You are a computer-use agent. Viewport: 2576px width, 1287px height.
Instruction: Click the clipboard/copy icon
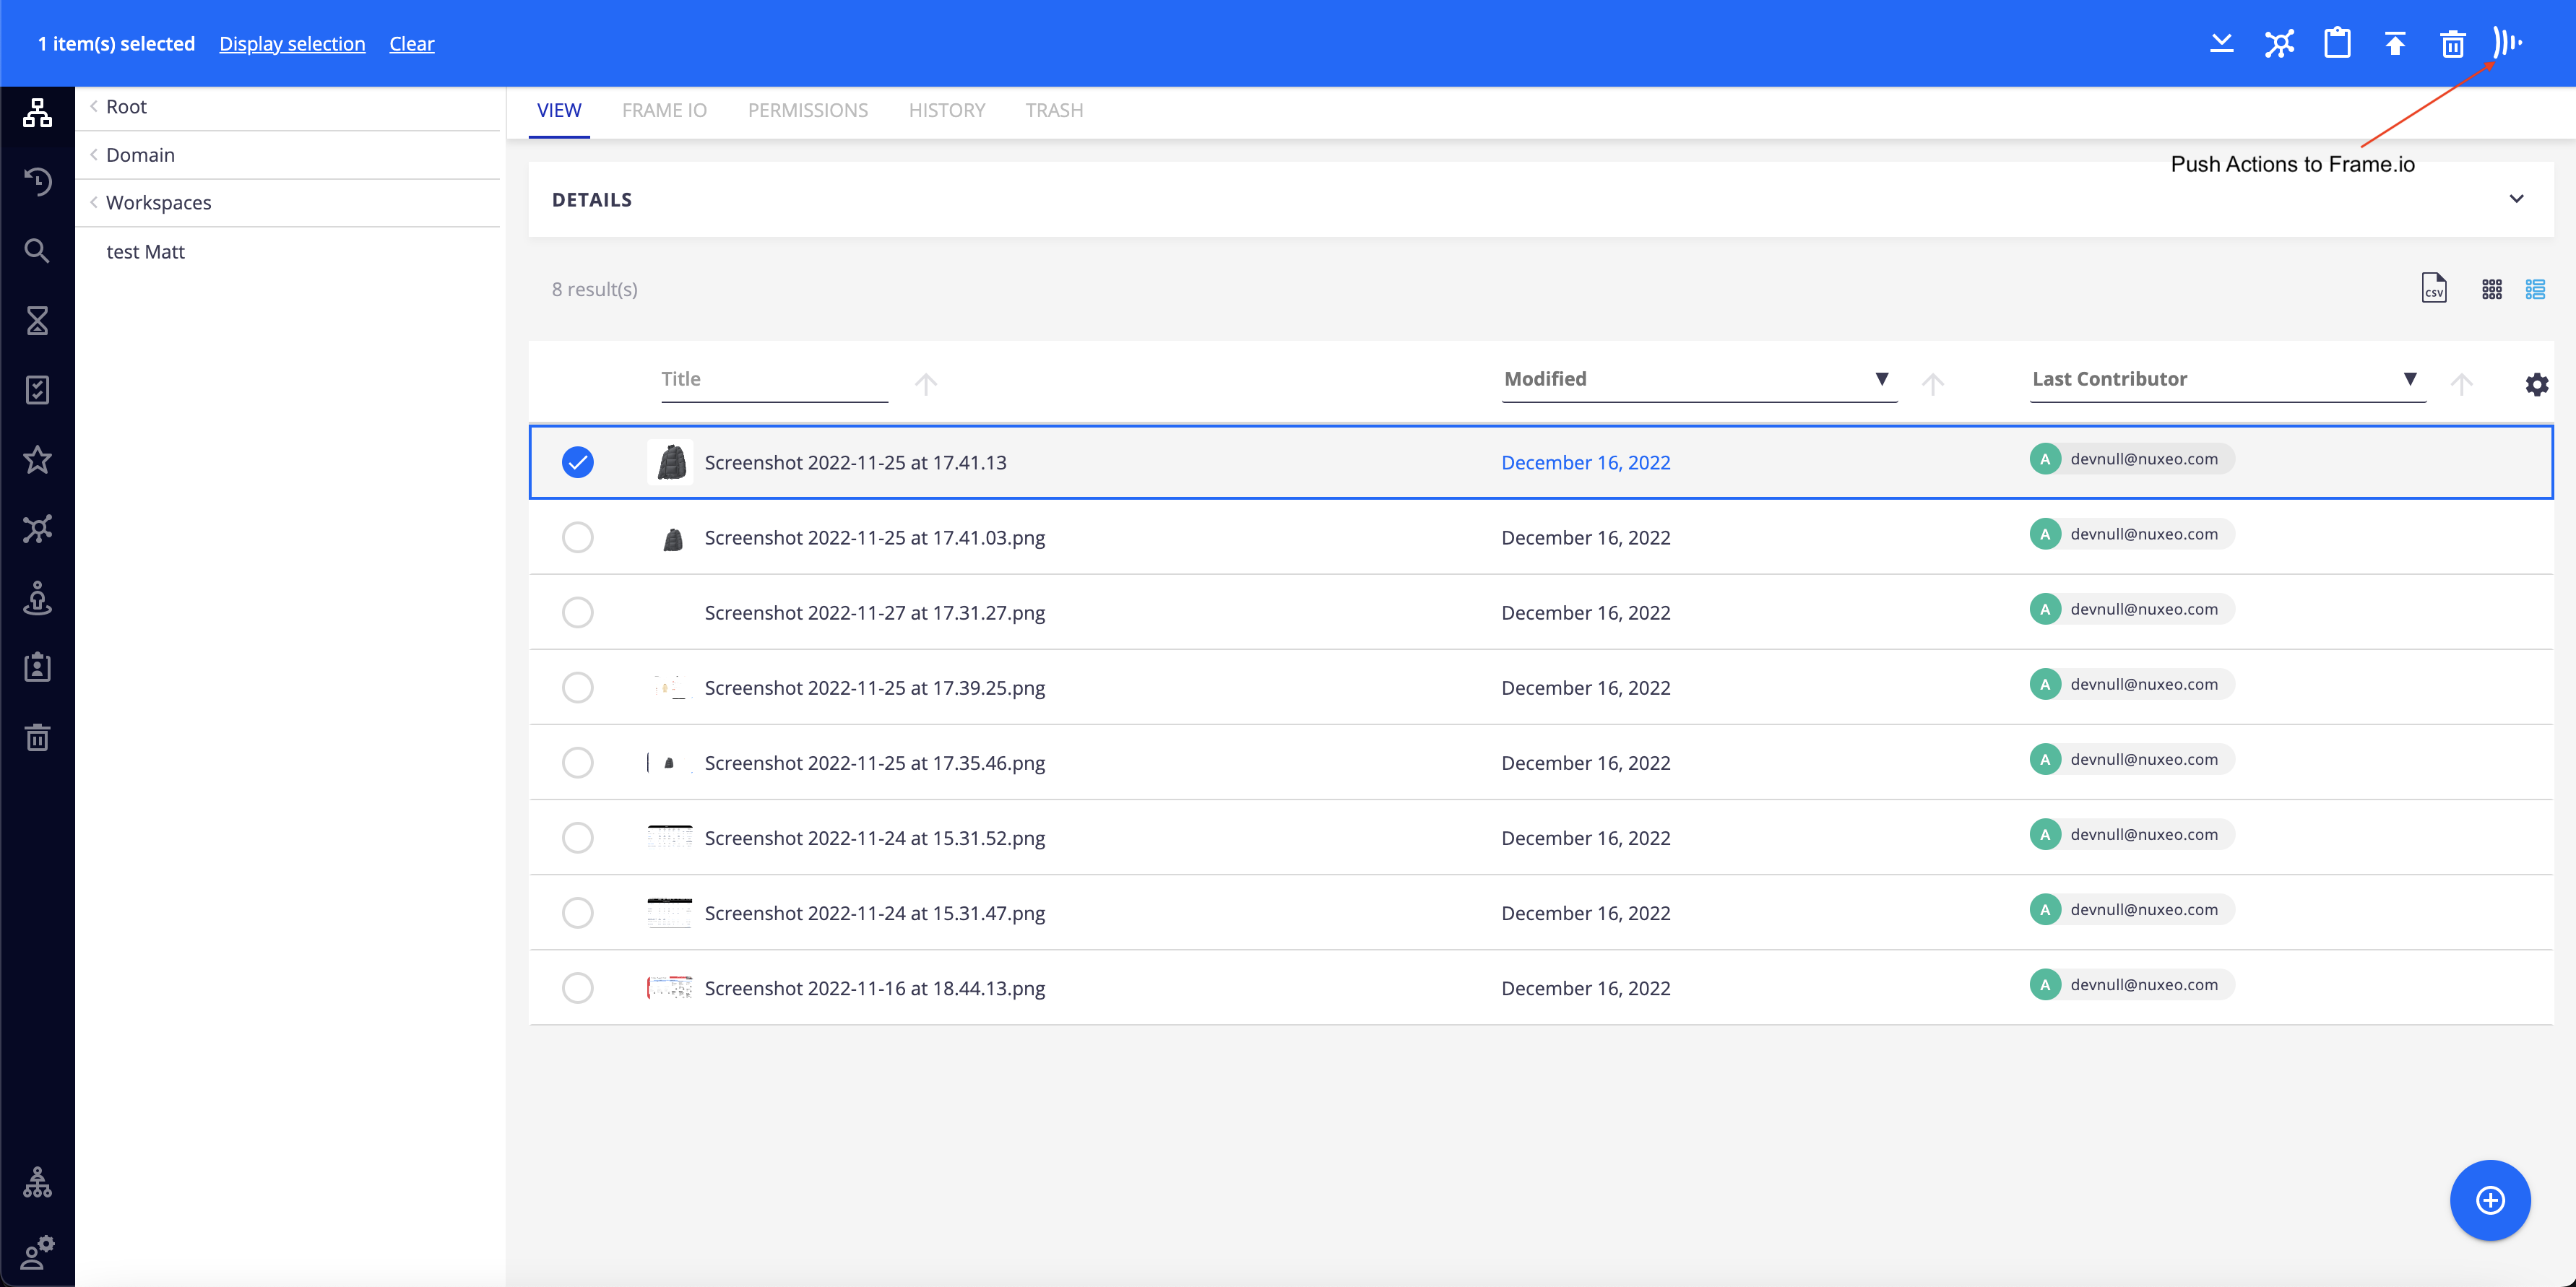click(x=2335, y=43)
